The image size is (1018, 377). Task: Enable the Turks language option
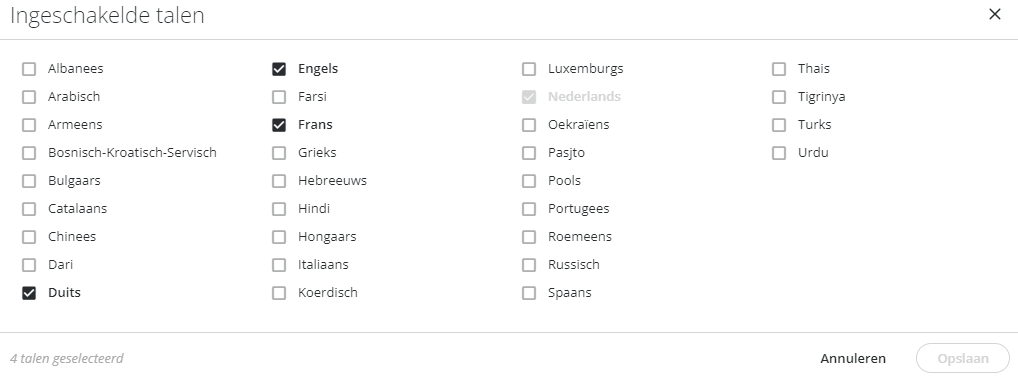[x=779, y=125]
